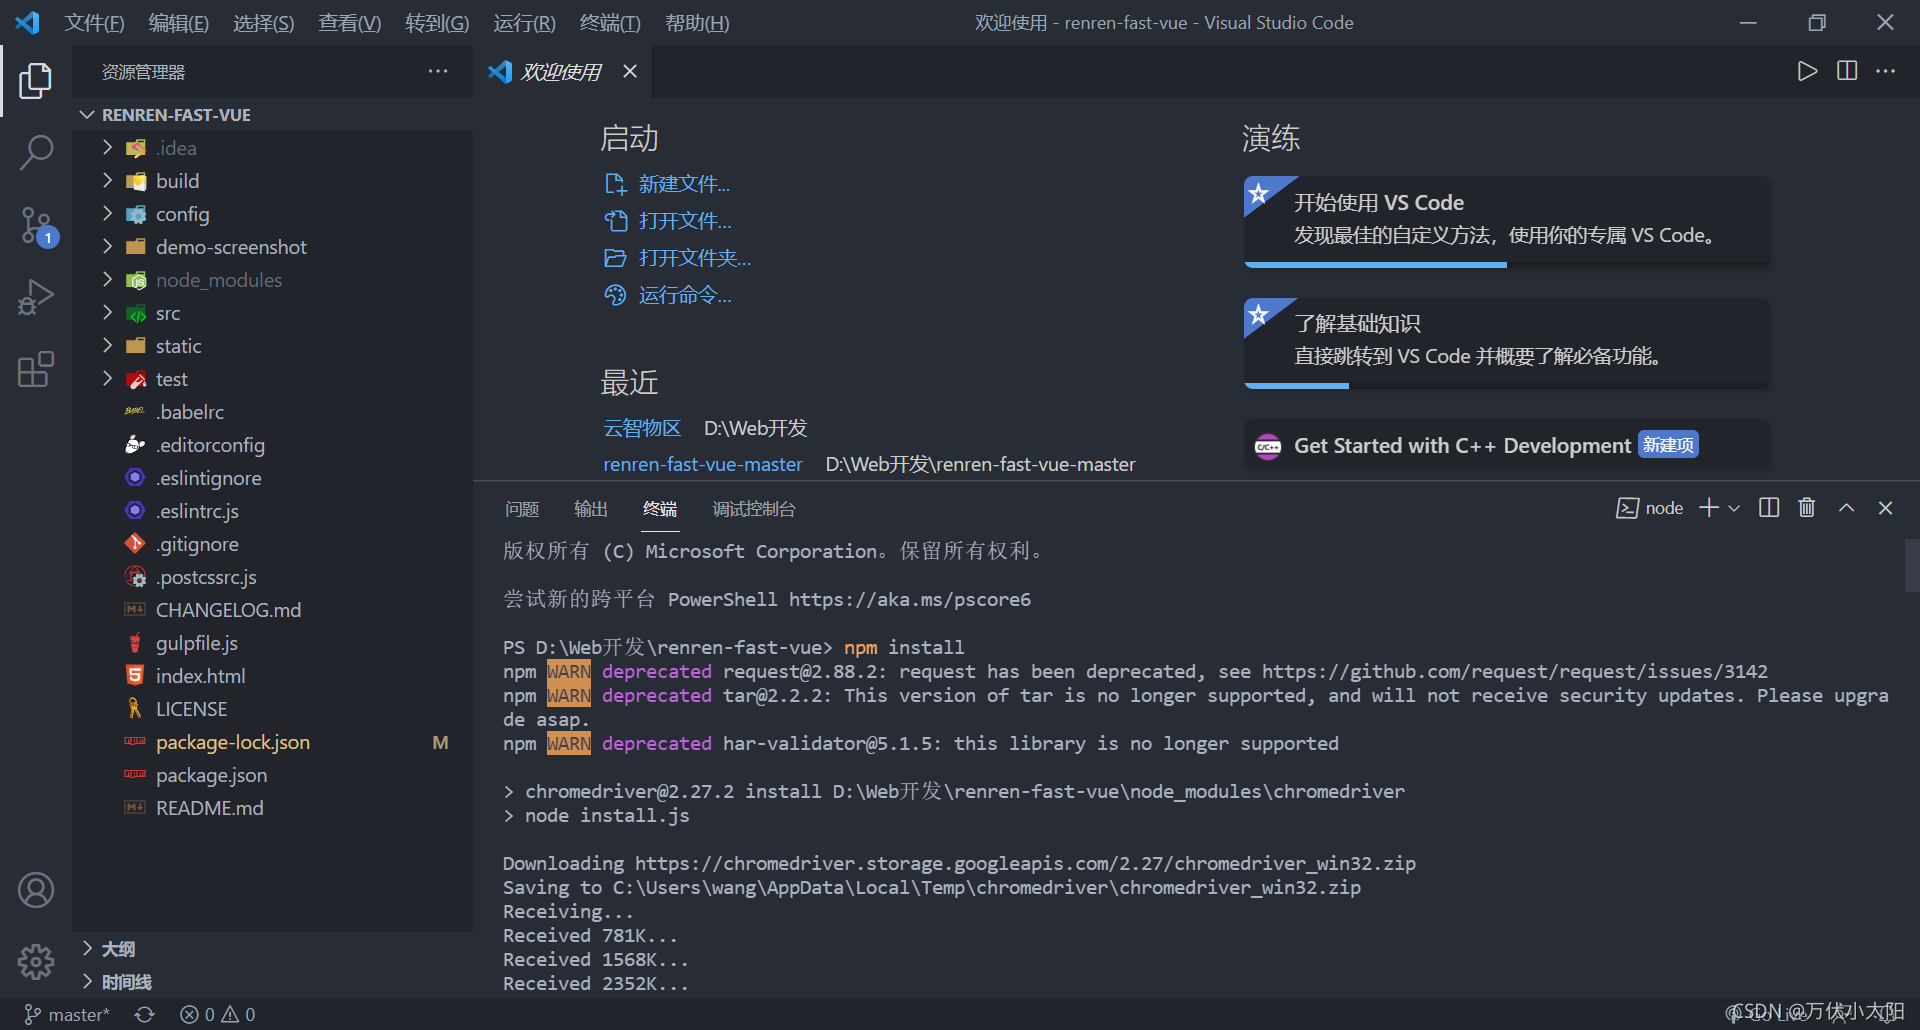This screenshot has width=1920, height=1030.
Task: Select the node terminal instance label
Action: [1650, 508]
